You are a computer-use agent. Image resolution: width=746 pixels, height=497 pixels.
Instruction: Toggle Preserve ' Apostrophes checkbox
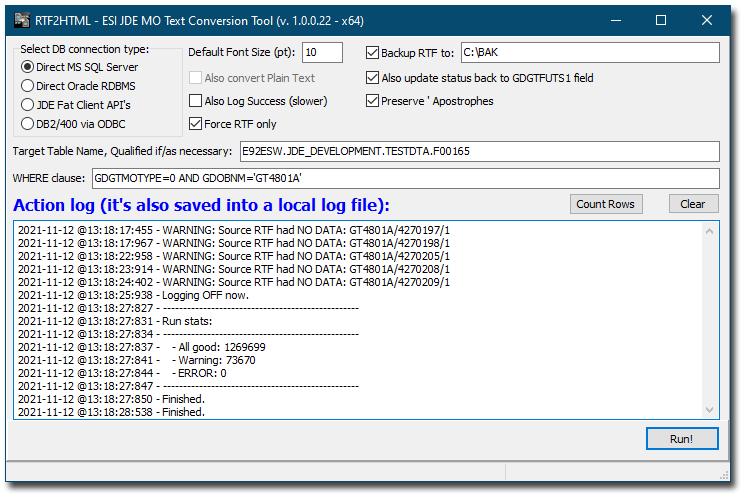(373, 101)
